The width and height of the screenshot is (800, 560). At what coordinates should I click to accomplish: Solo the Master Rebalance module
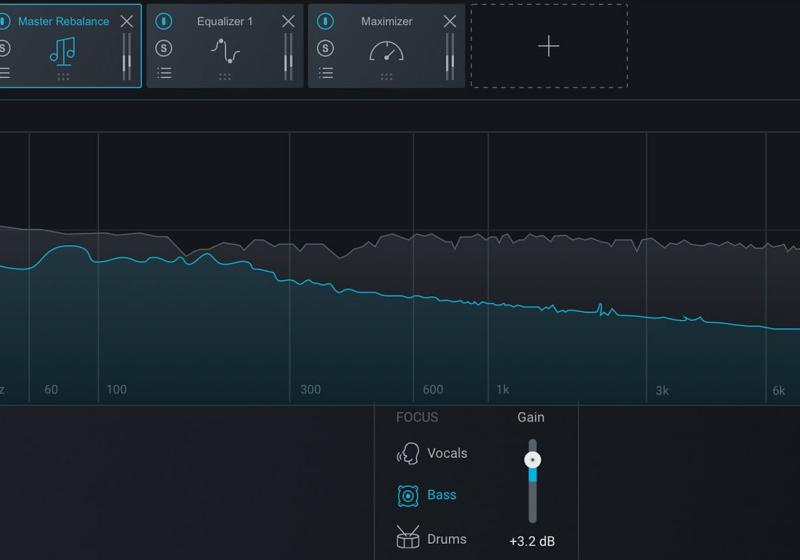click(x=4, y=48)
